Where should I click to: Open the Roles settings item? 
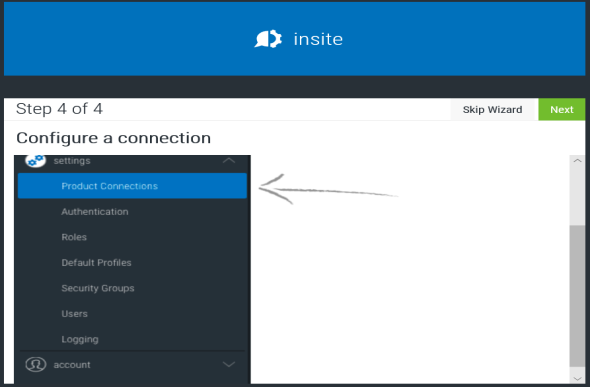pyautogui.click(x=74, y=237)
